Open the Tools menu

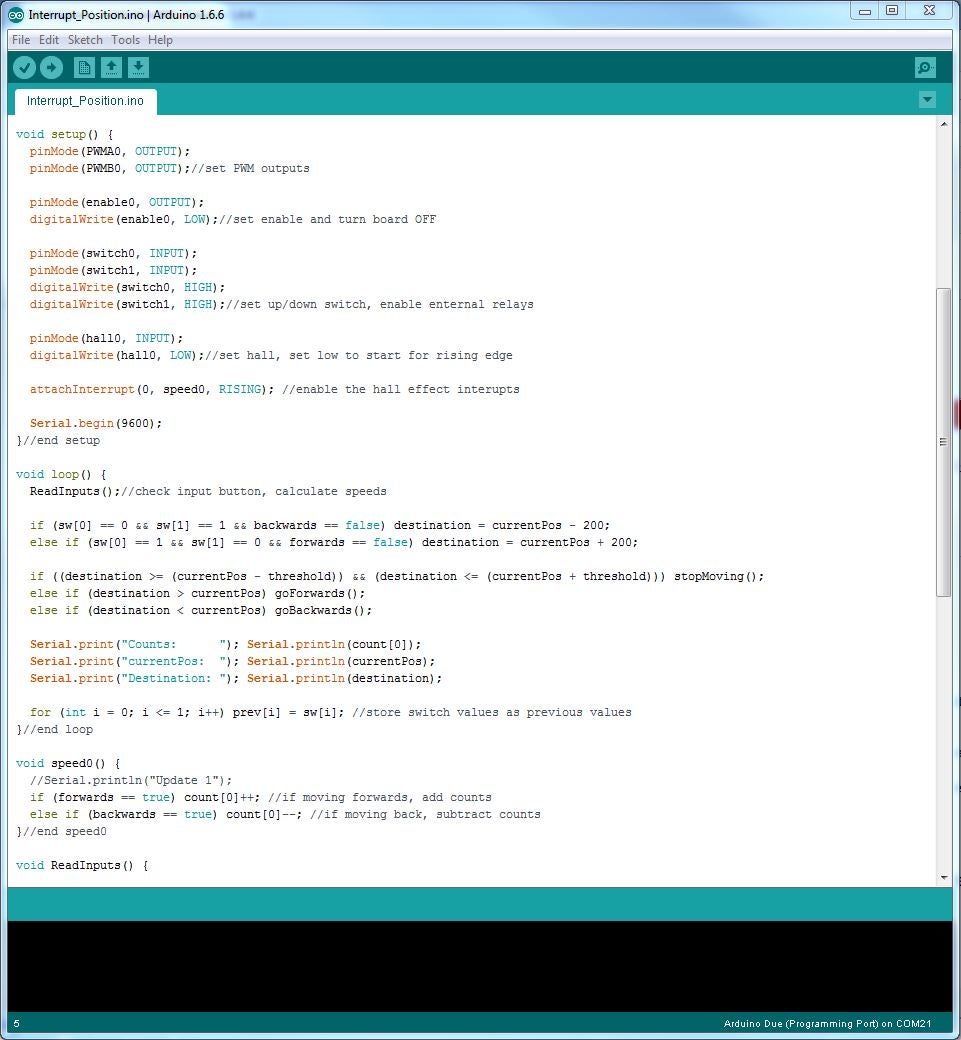point(125,40)
